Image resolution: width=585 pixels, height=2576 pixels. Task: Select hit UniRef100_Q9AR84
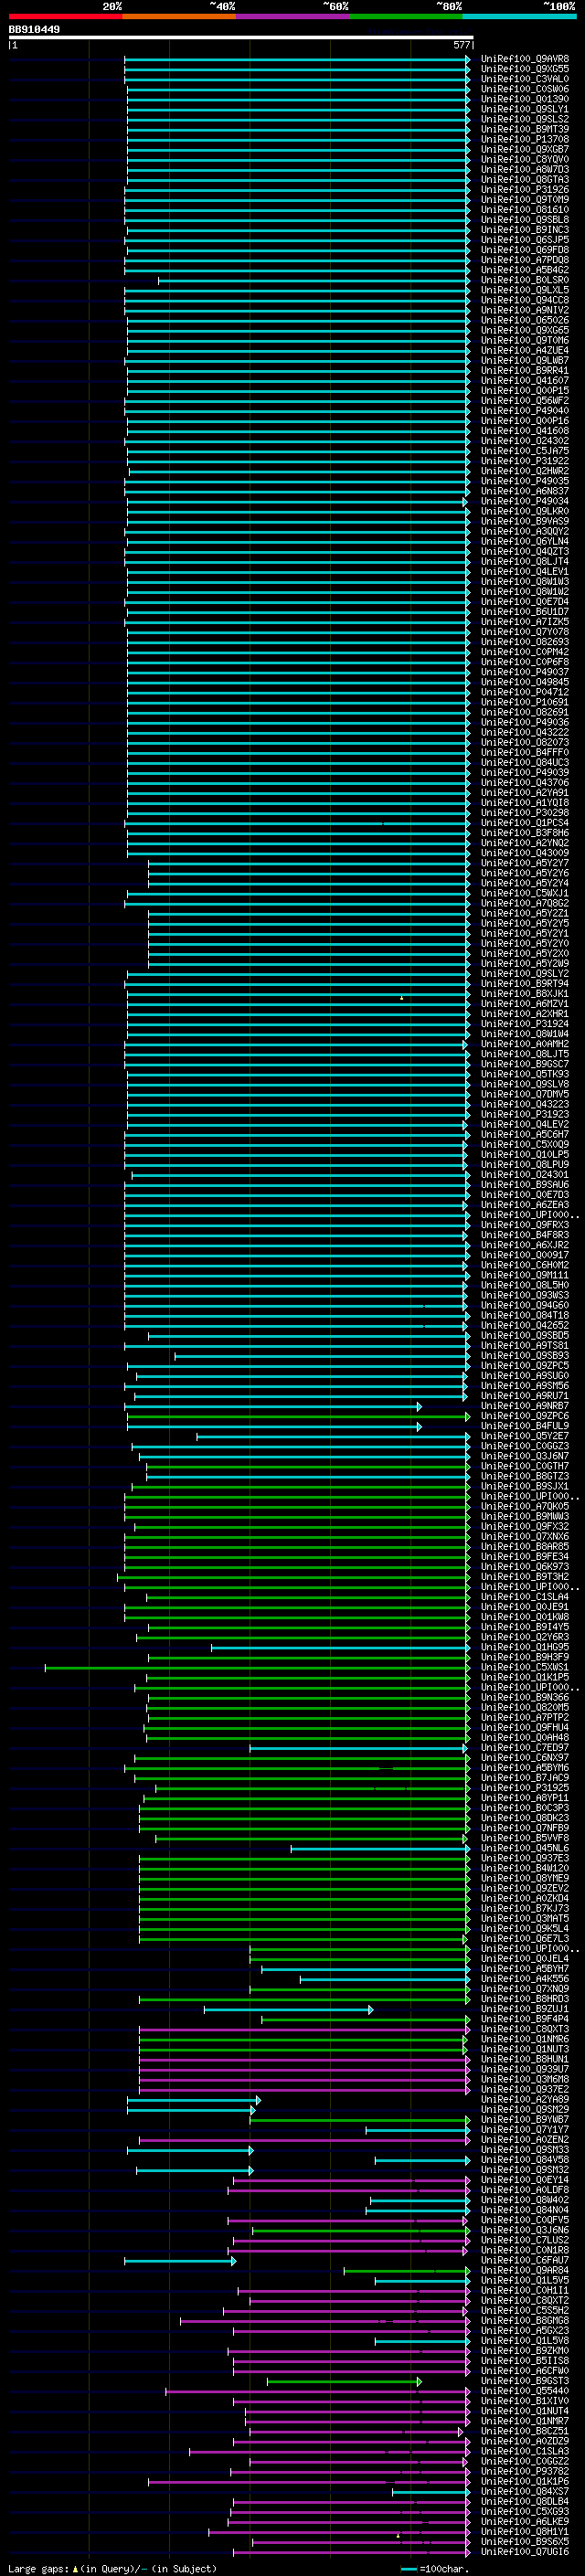point(525,2270)
